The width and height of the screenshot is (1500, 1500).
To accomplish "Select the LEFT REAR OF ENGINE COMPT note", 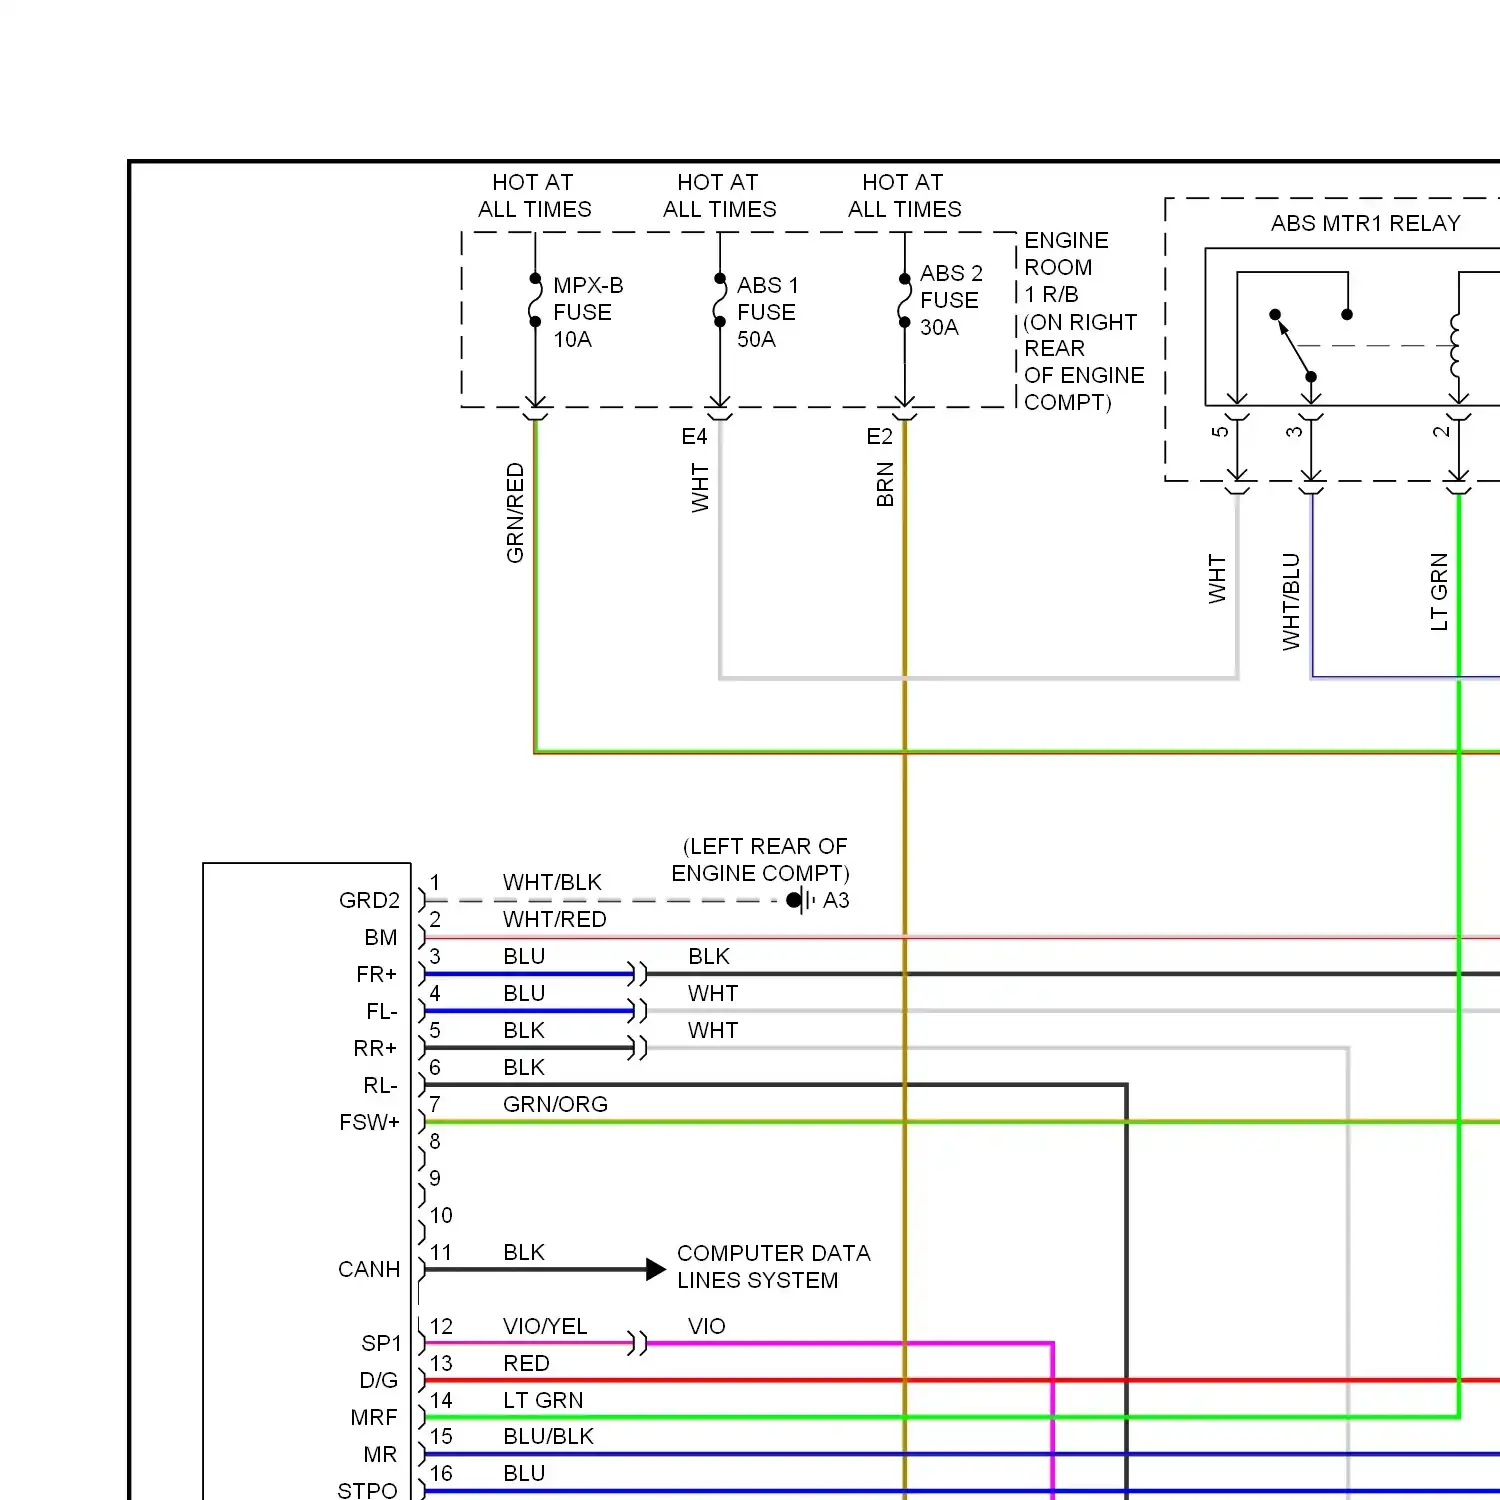I will point(761,860).
